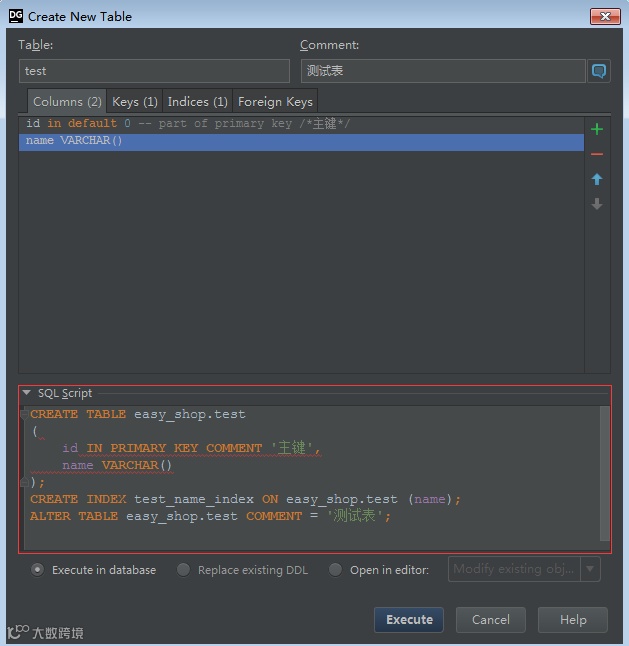629x646 pixels.
Task: Collapse the SQL Script section triangle
Action: pos(27,393)
